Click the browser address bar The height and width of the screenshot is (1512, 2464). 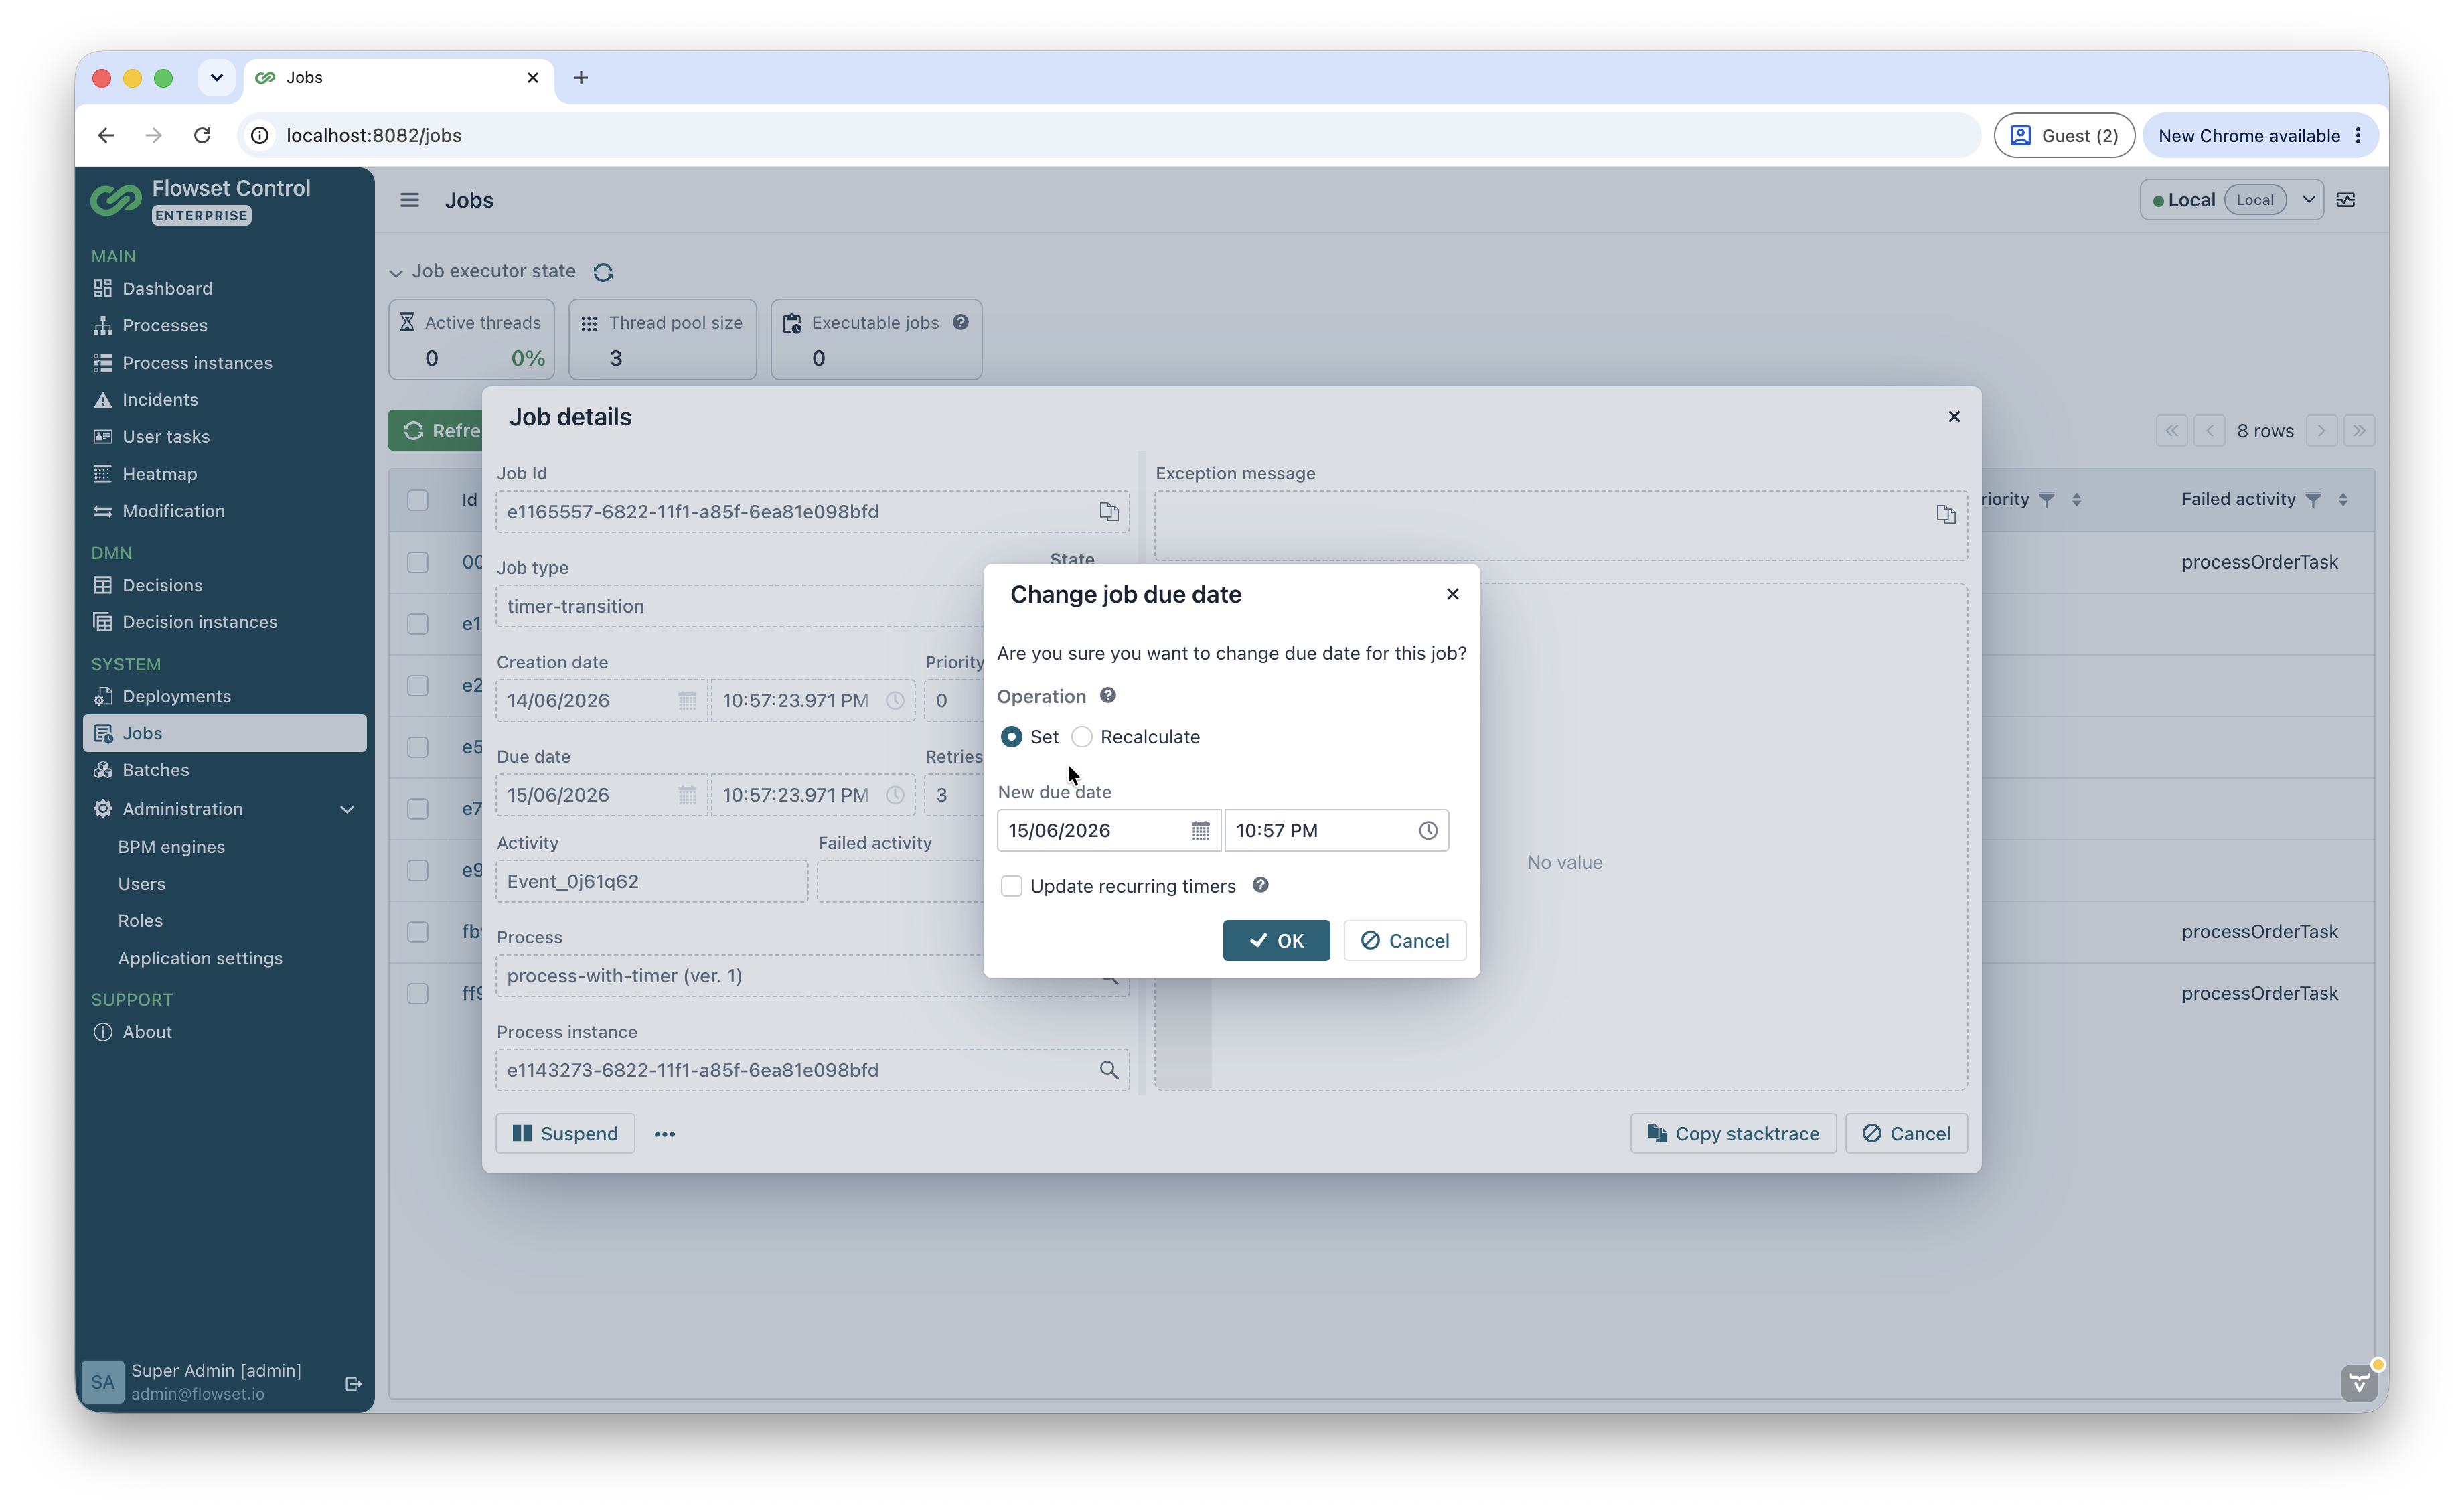[1110, 135]
